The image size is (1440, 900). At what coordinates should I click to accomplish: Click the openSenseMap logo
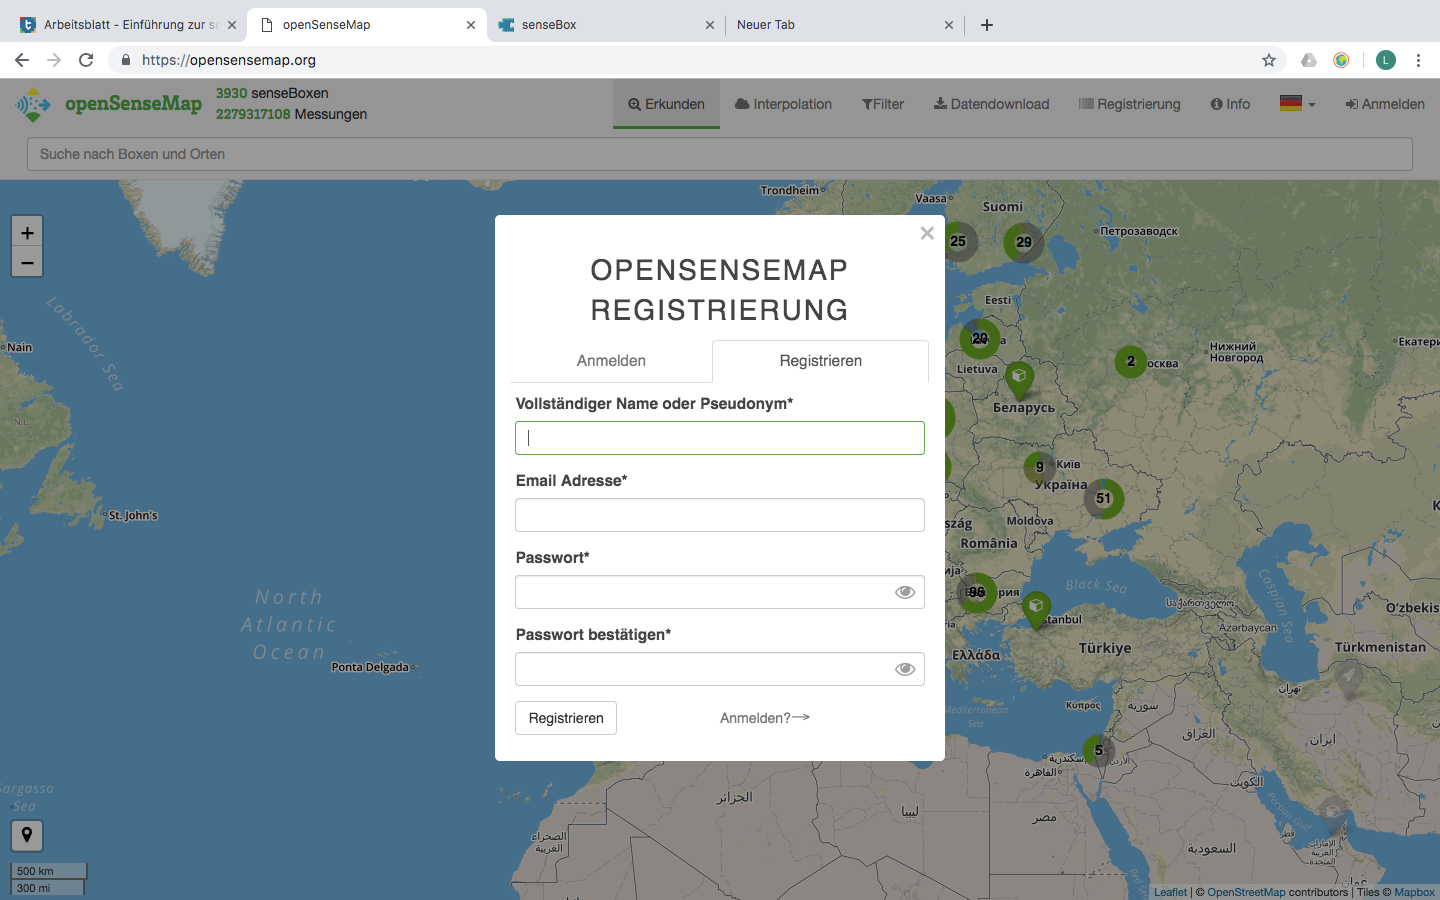point(109,104)
